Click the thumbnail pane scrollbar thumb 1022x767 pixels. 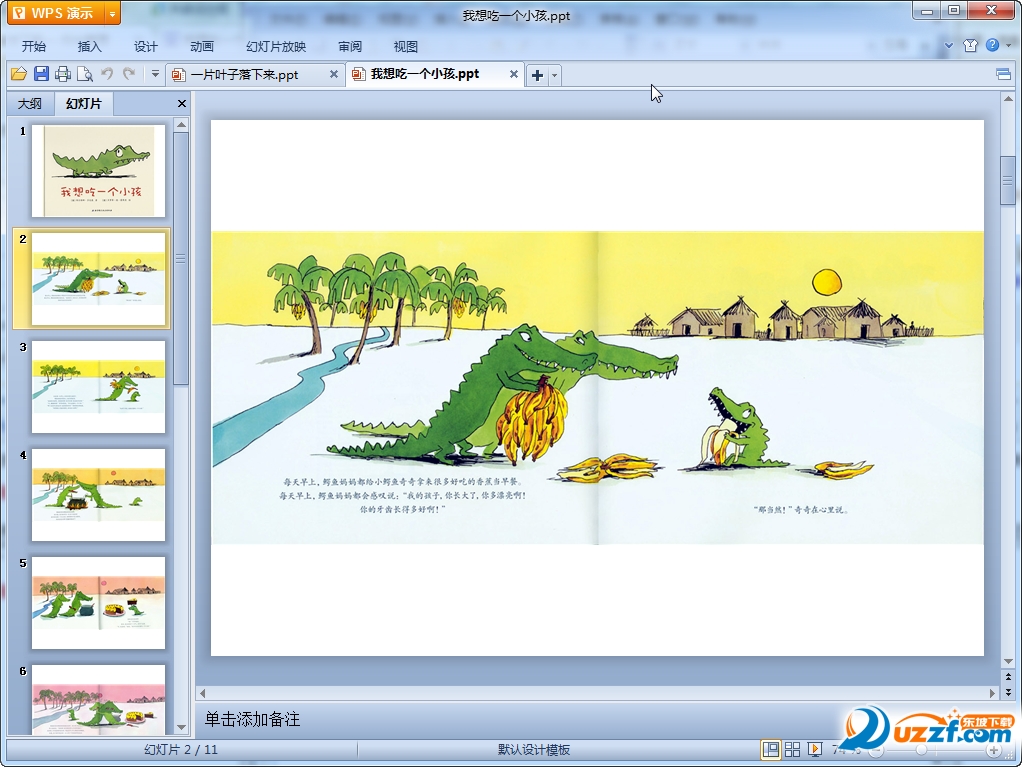pyautogui.click(x=181, y=259)
